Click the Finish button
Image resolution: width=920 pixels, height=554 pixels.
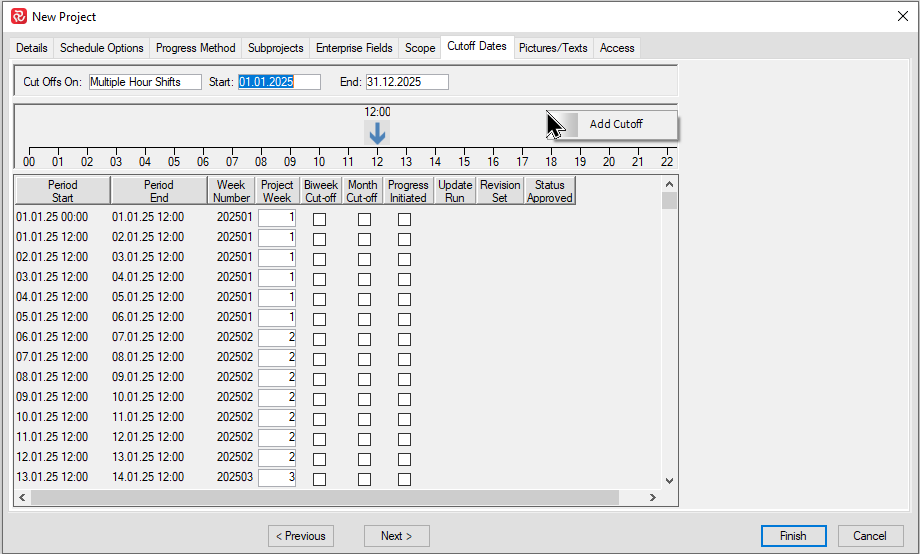793,536
